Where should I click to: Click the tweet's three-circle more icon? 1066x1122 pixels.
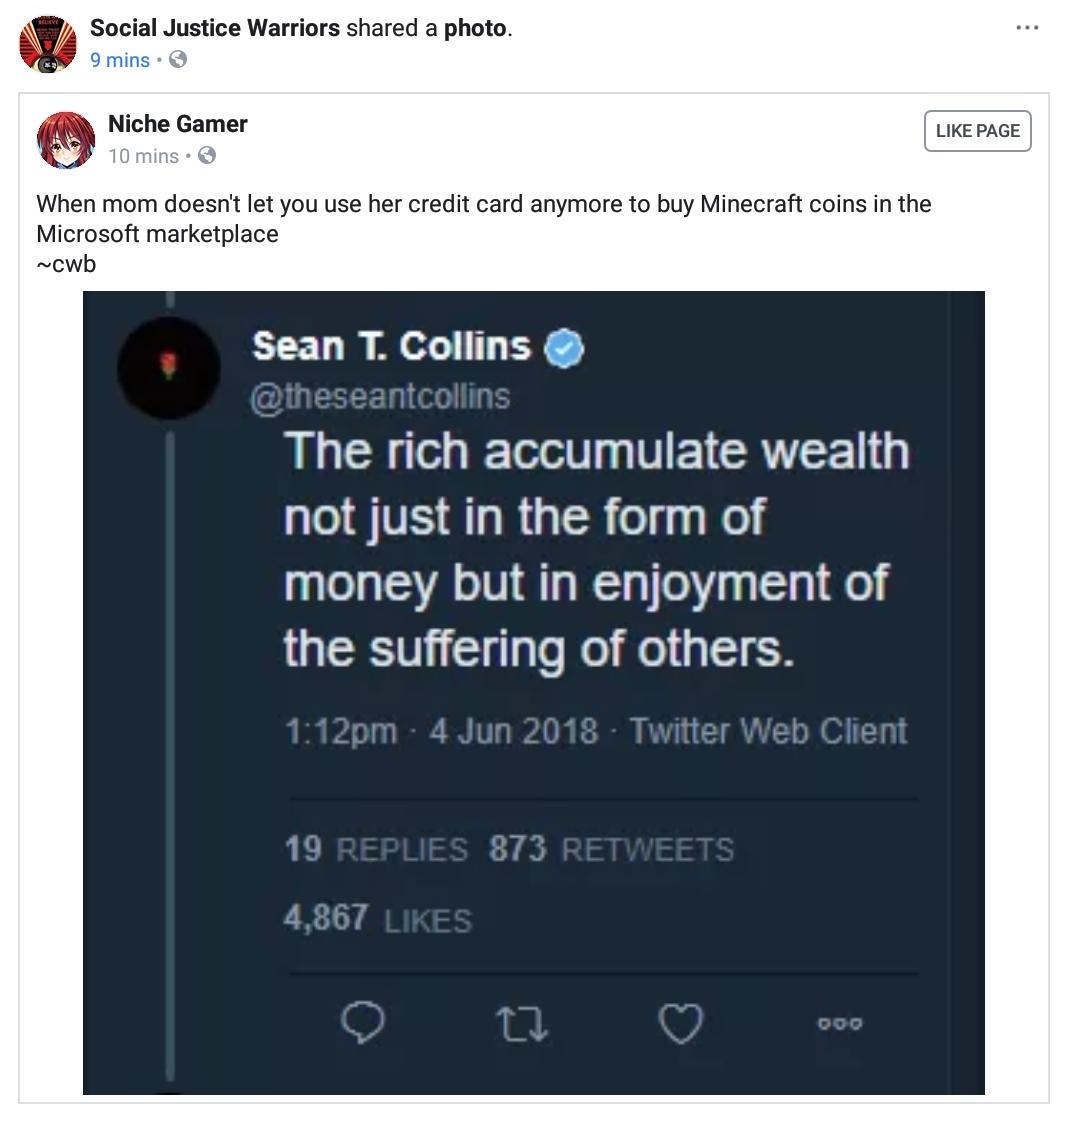point(839,1023)
